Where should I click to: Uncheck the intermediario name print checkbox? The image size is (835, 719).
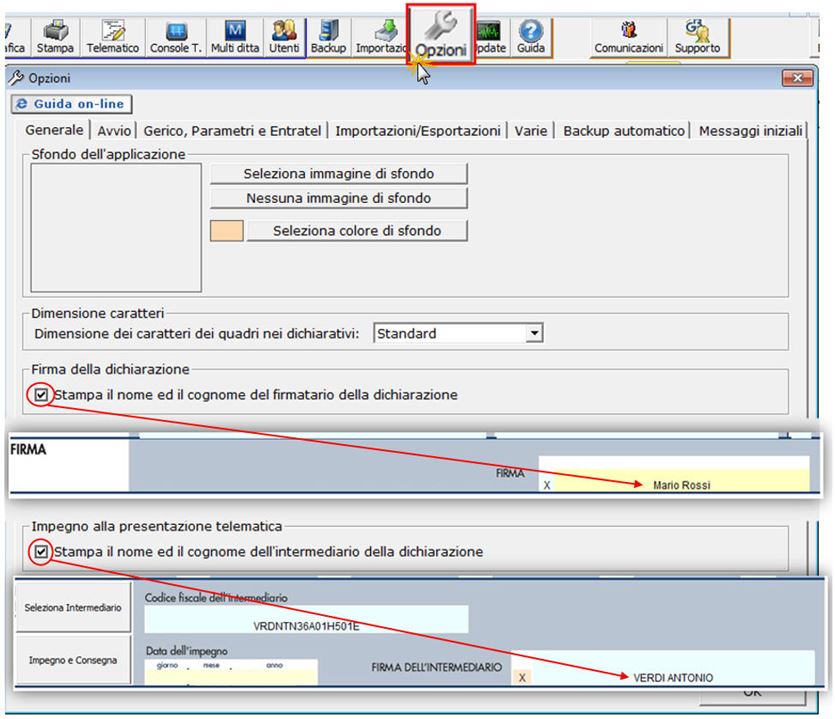pos(41,551)
